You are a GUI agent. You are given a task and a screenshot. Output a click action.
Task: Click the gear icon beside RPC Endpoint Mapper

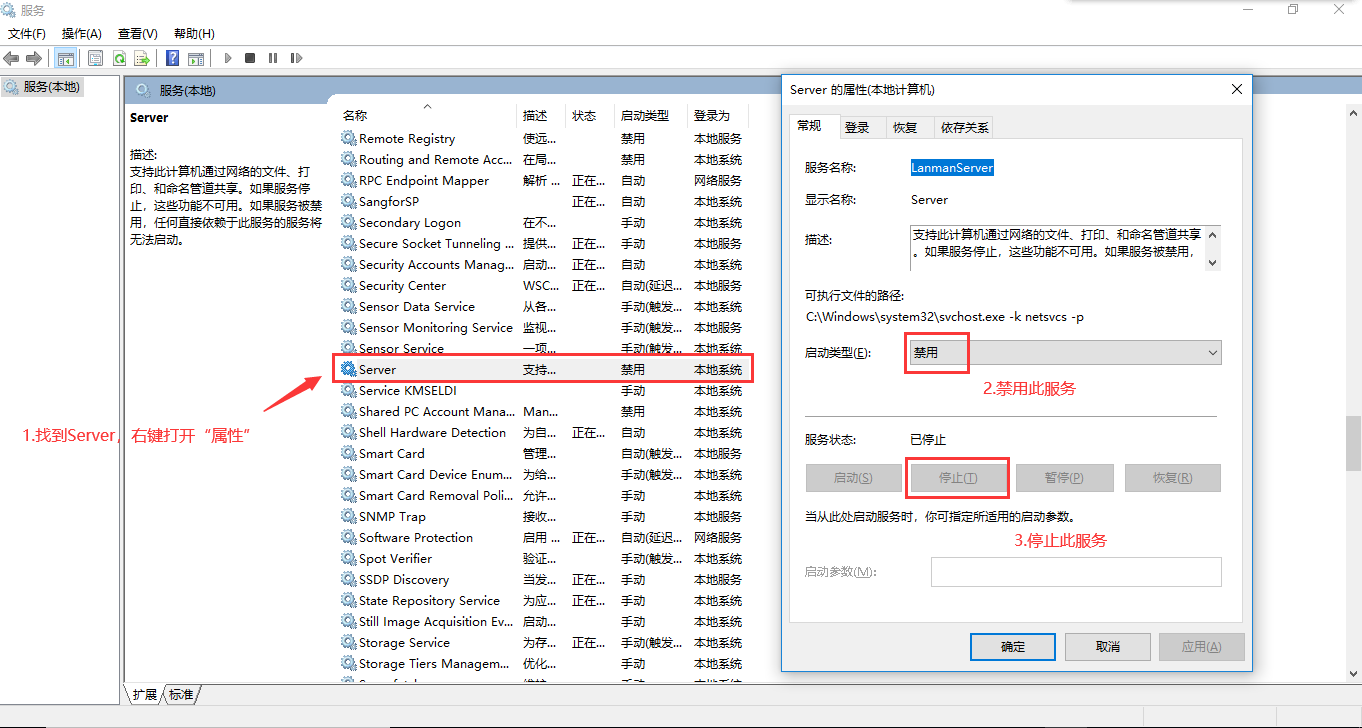click(348, 180)
